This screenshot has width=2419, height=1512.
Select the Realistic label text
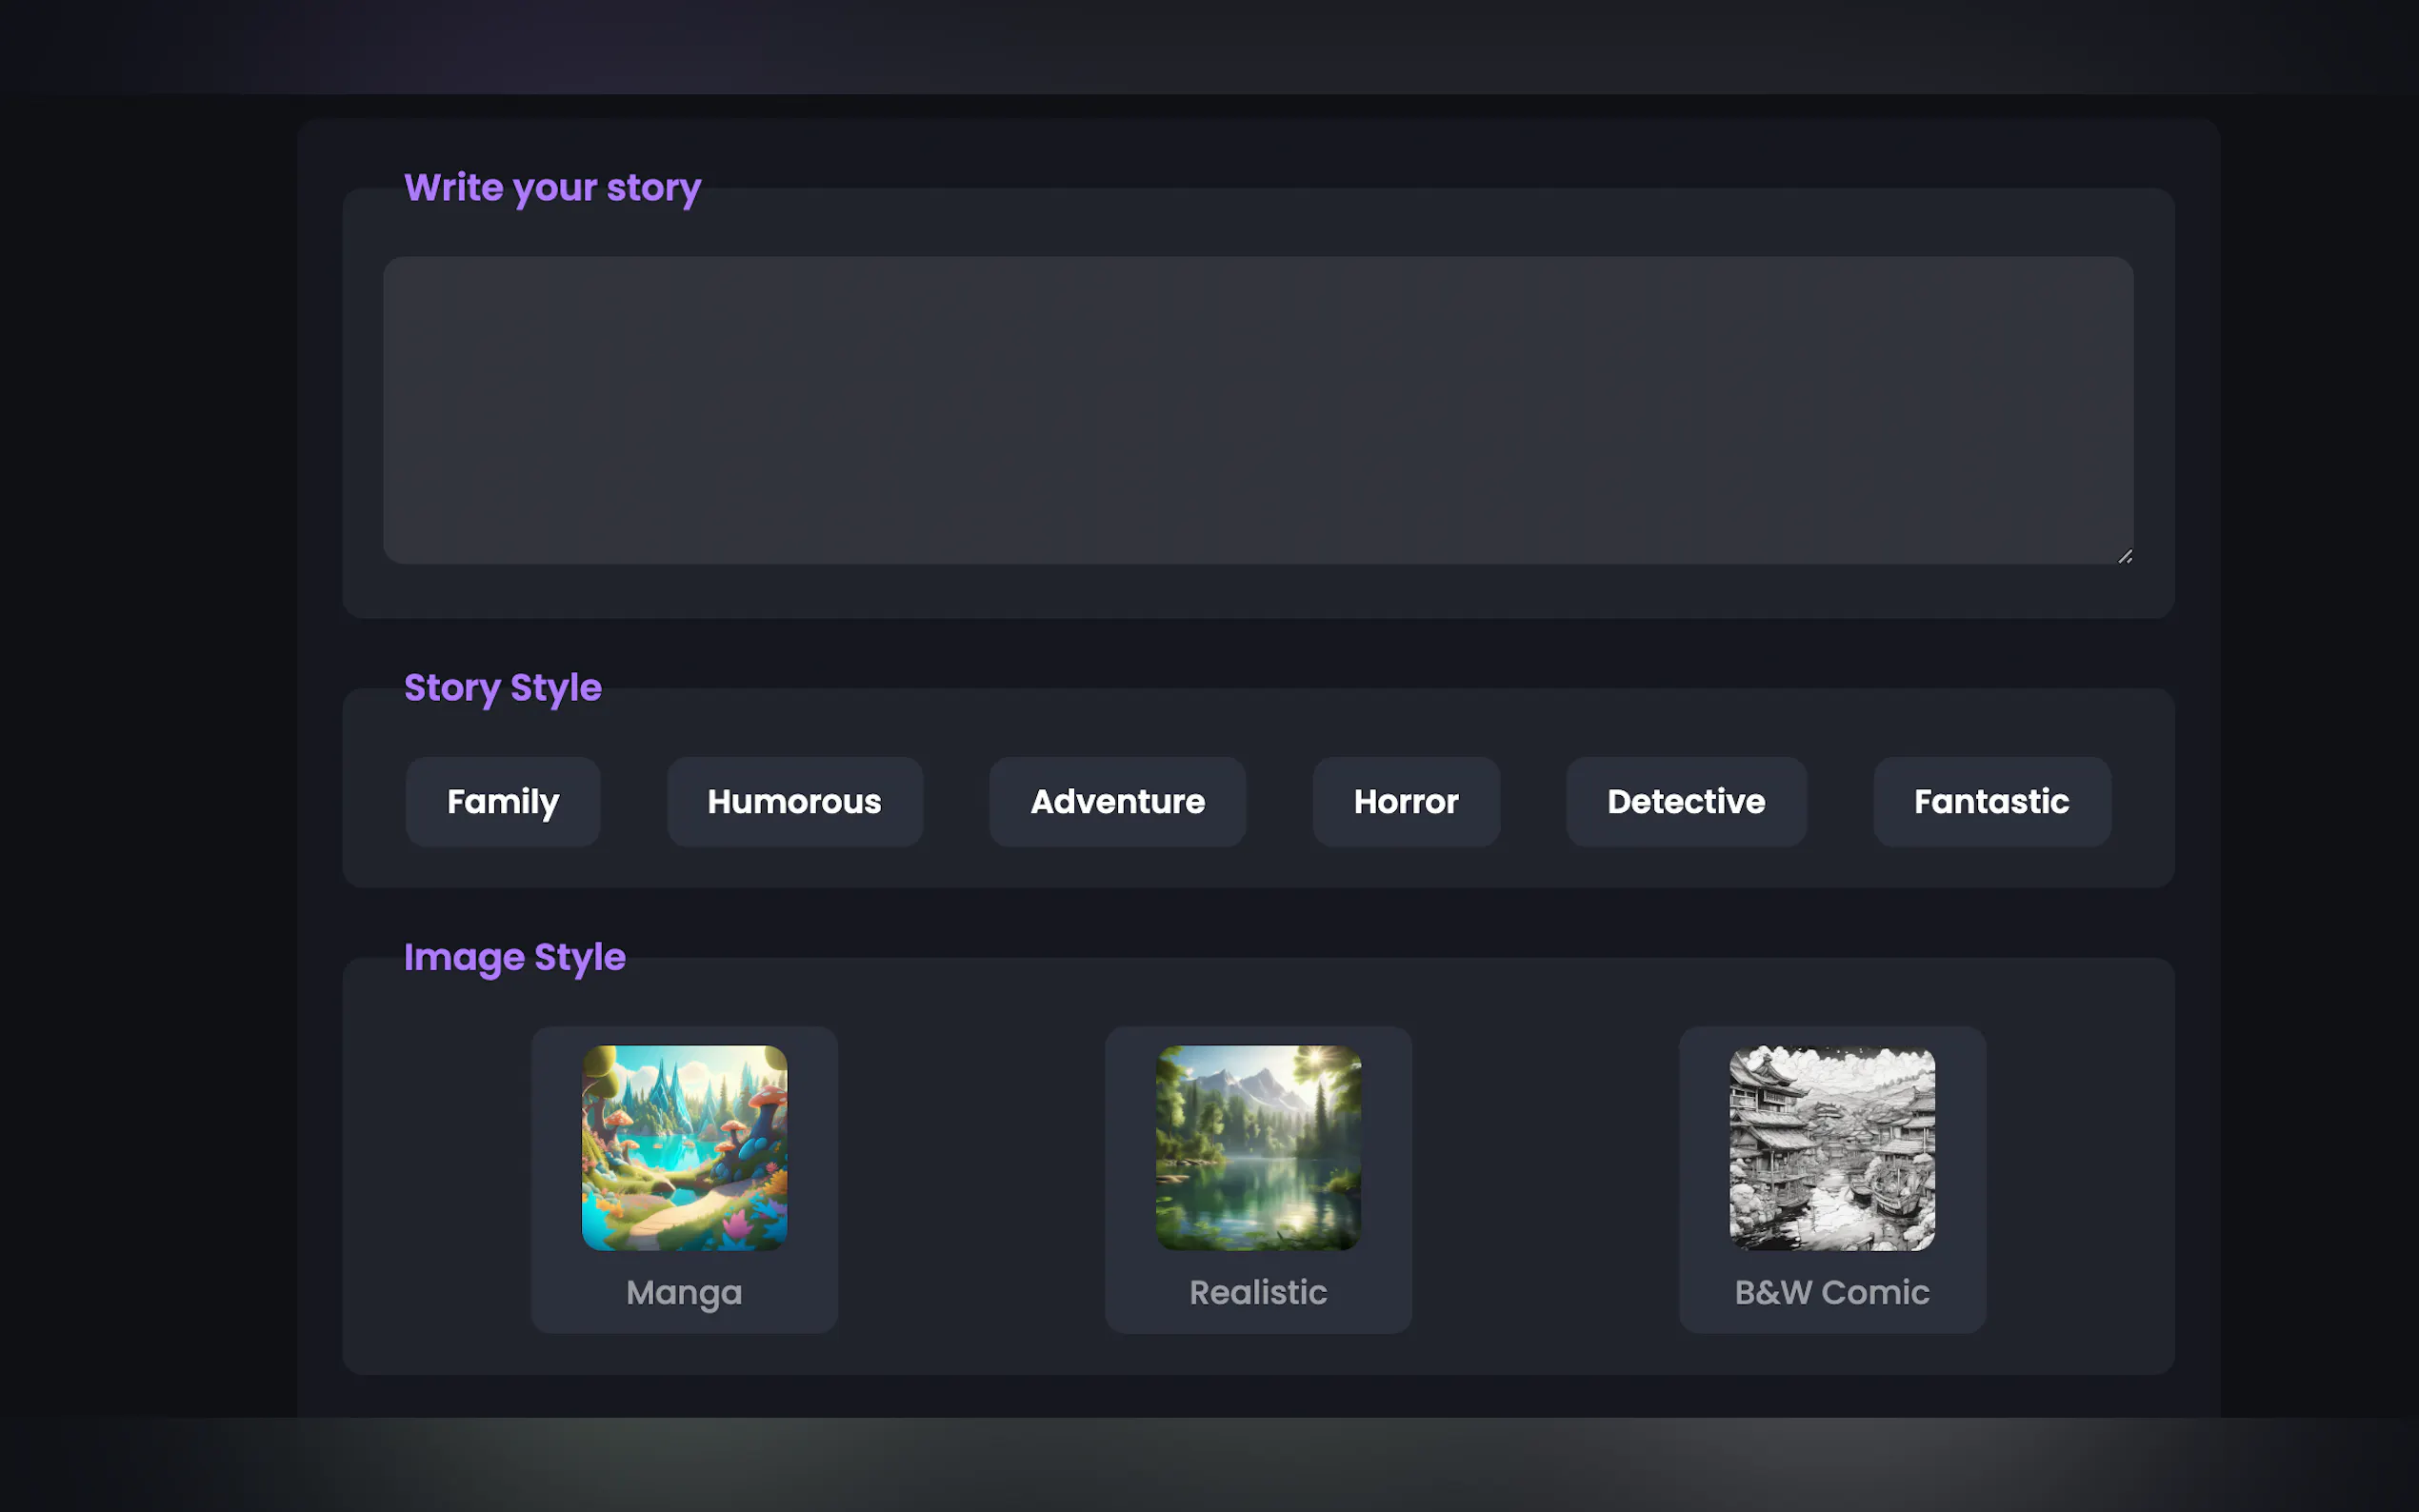pos(1258,1292)
